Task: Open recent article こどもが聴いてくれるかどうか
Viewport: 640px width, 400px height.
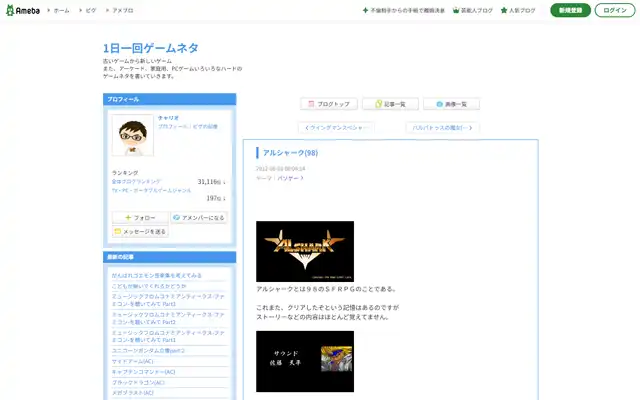Action: [x=149, y=286]
